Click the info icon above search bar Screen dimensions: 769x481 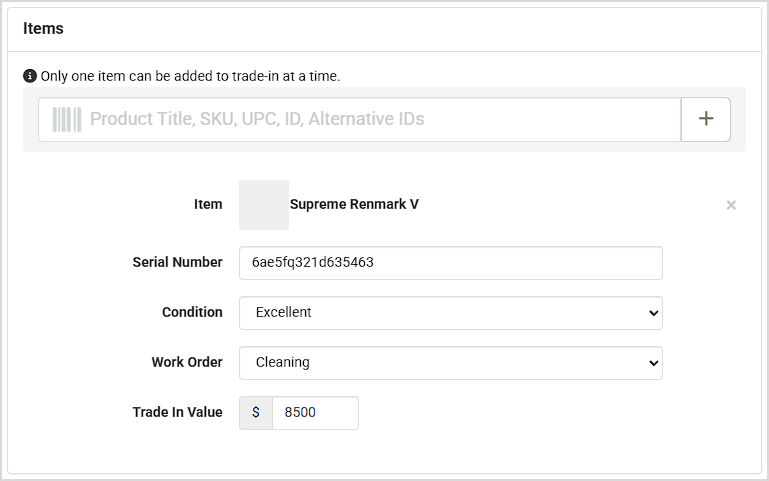click(30, 76)
